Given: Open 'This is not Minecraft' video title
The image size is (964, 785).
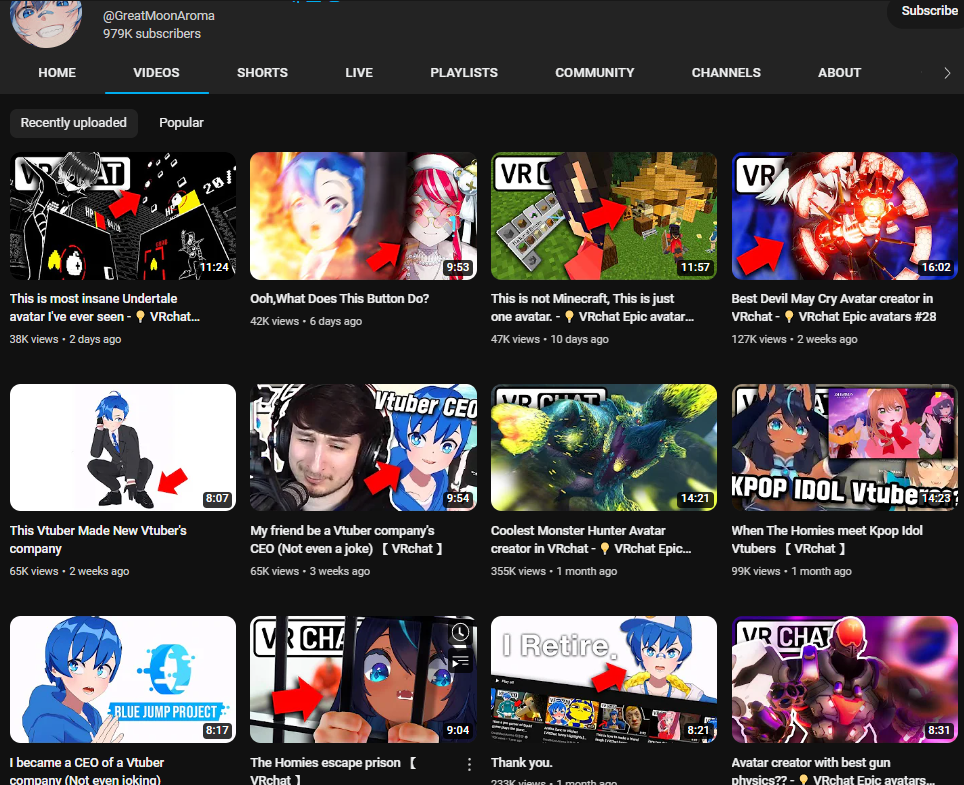Looking at the screenshot, I should pos(592,307).
